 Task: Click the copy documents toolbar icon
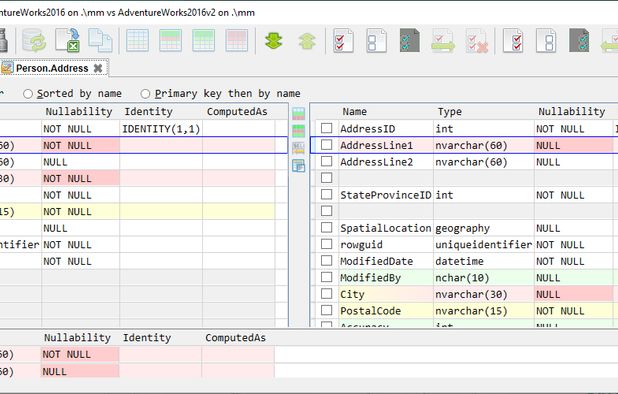(100, 40)
